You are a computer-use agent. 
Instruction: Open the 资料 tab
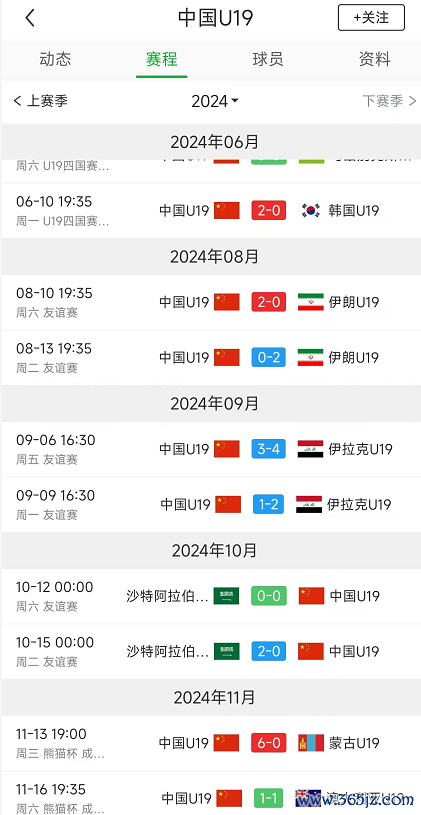[x=374, y=59]
